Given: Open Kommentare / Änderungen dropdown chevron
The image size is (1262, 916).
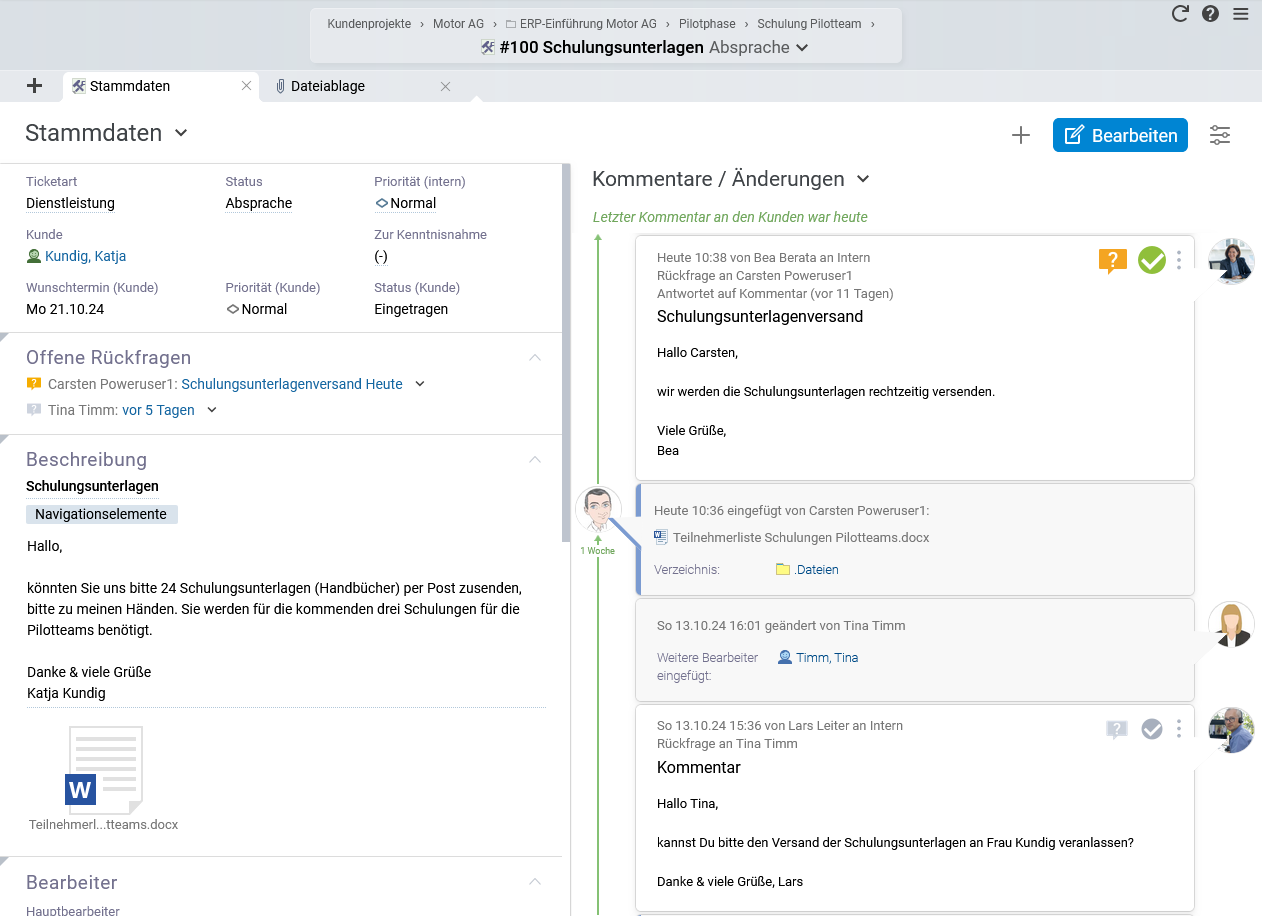Looking at the screenshot, I should [863, 179].
